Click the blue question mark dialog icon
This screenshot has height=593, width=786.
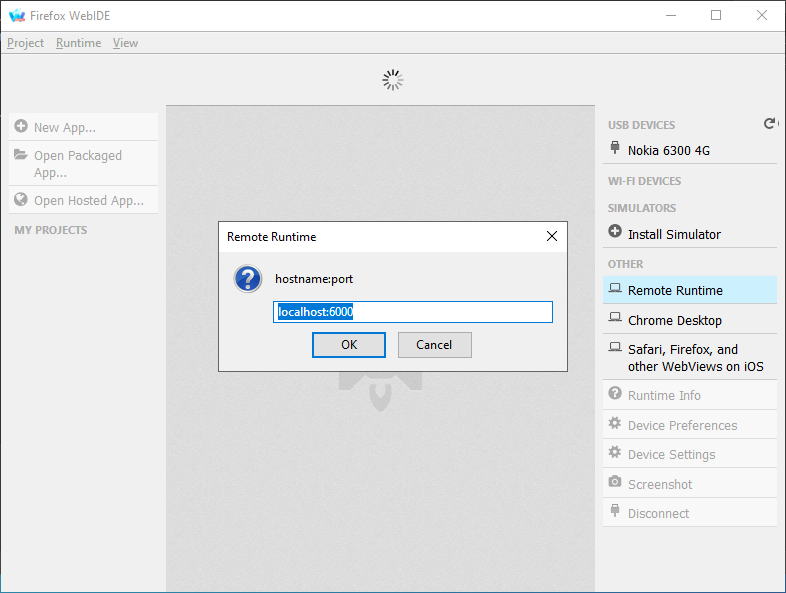[248, 279]
